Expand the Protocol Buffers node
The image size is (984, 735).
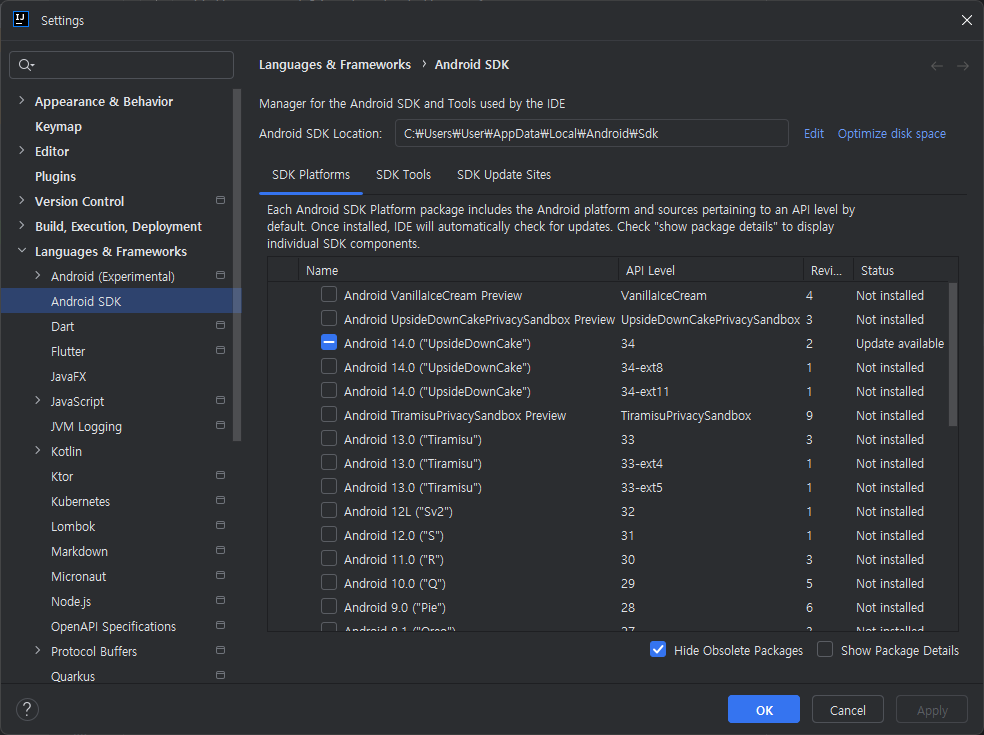pos(38,650)
